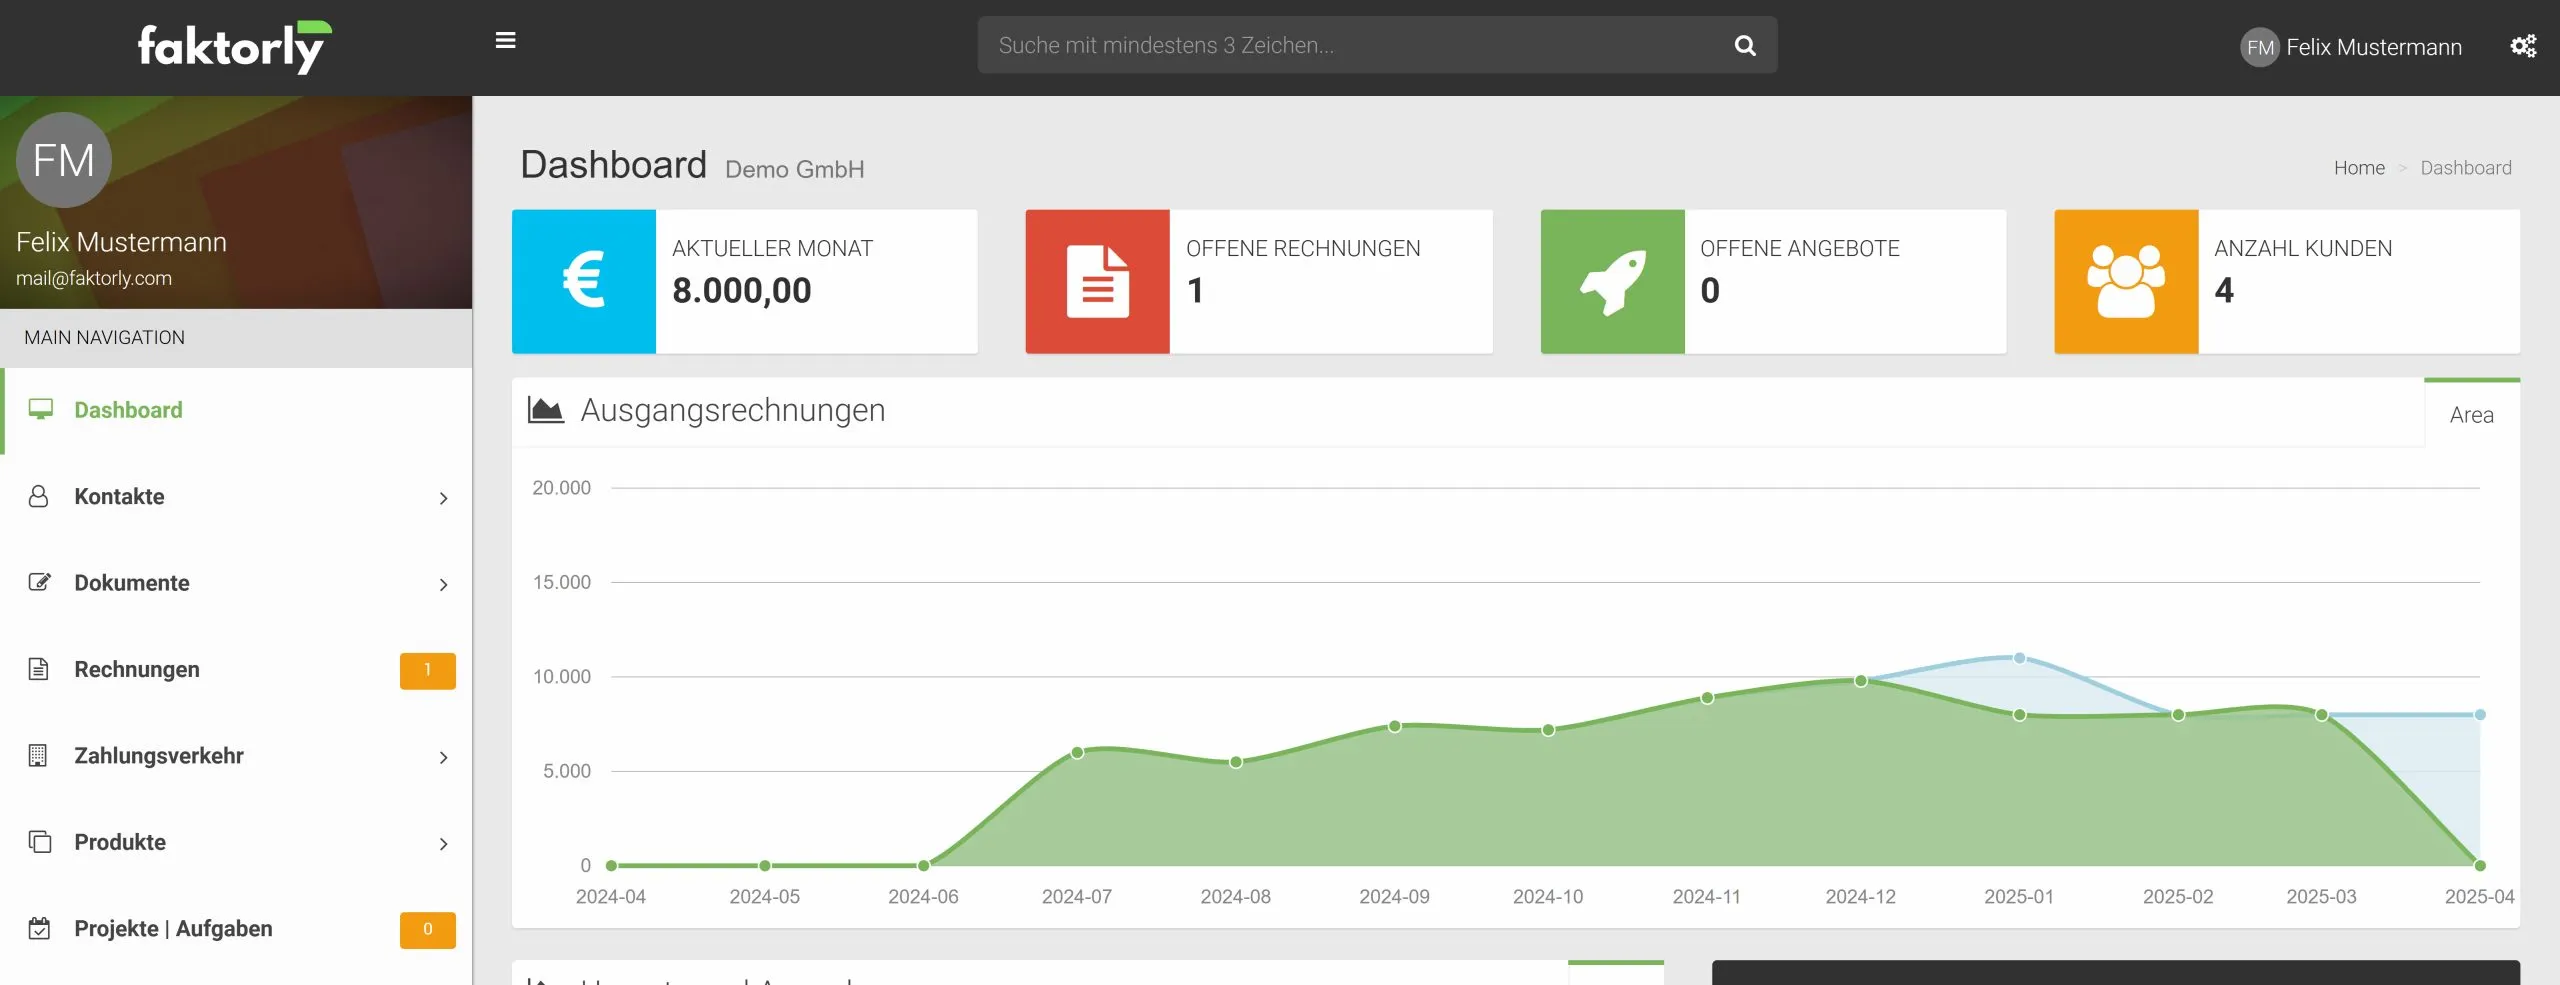Viewport: 2560px width, 985px height.
Task: Click the faktorly logo
Action: pyautogui.click(x=235, y=47)
